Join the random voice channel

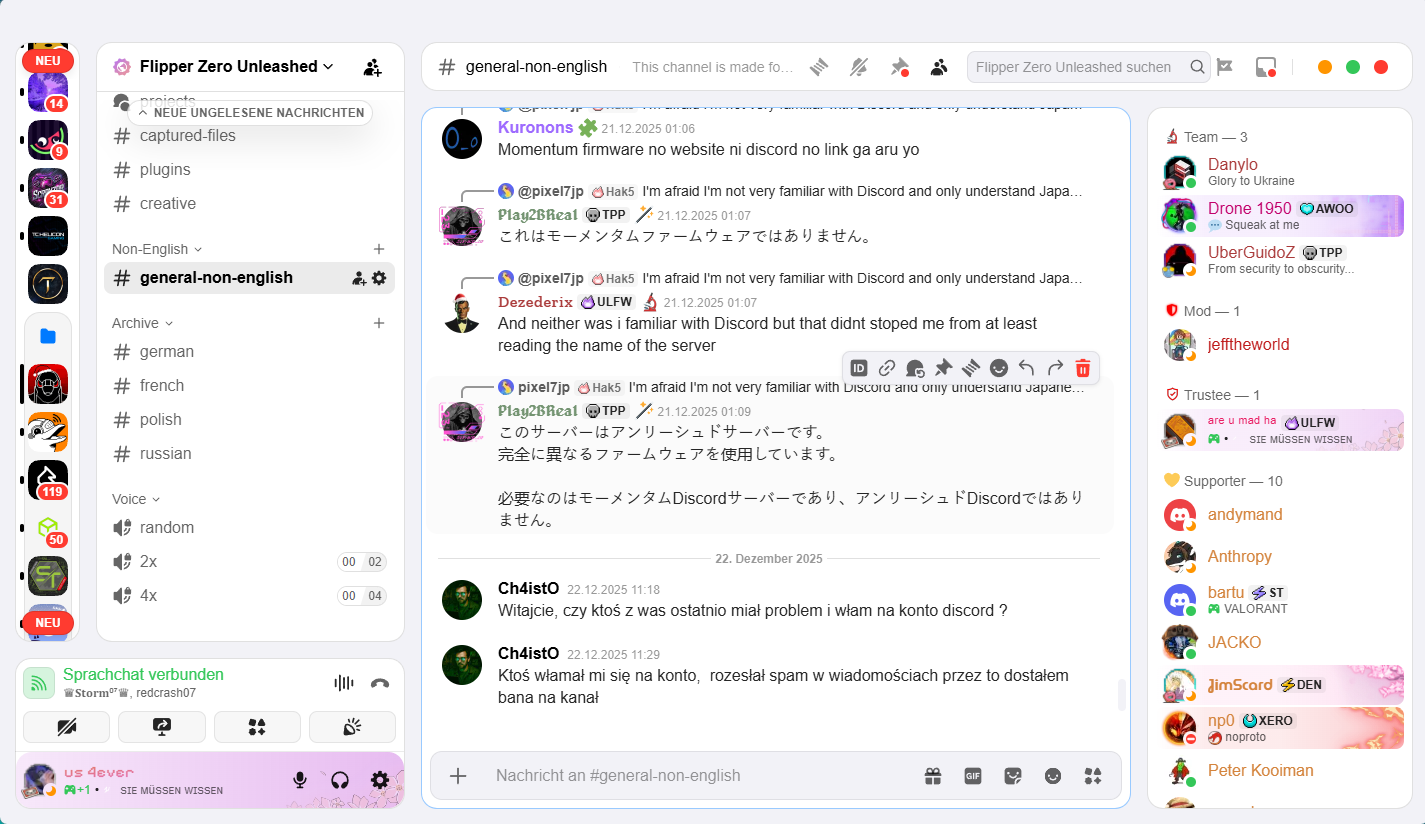(249, 528)
